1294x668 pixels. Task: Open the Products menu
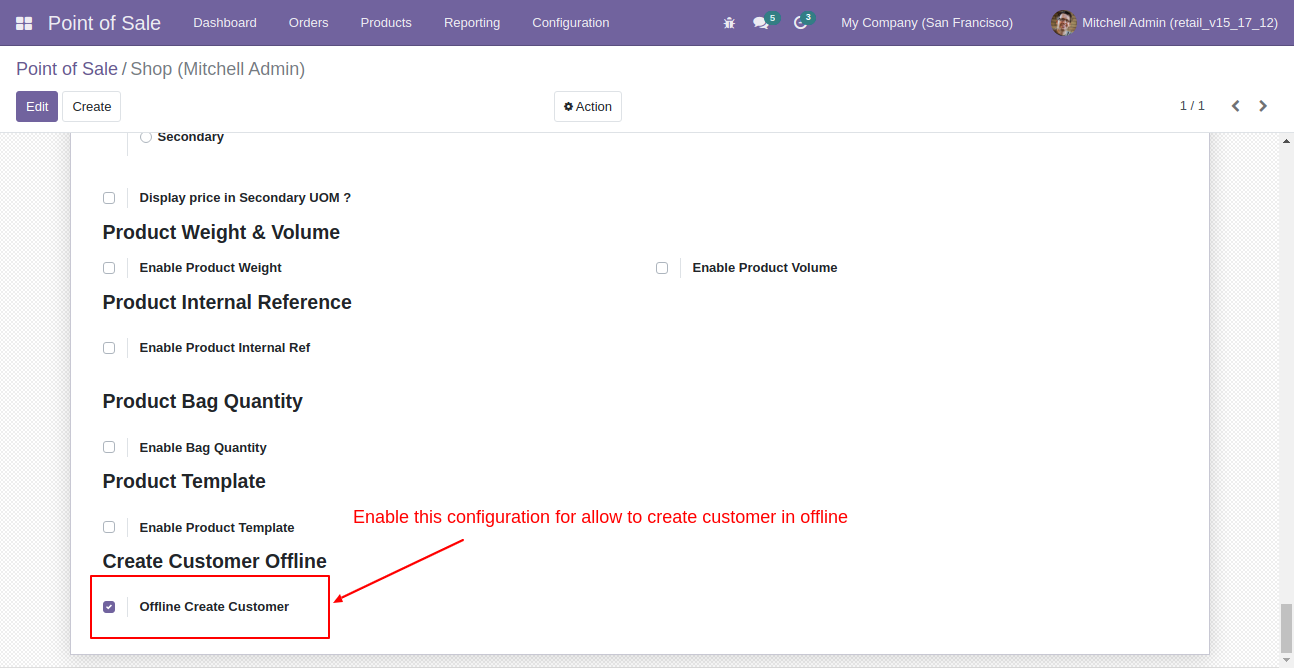coord(386,23)
